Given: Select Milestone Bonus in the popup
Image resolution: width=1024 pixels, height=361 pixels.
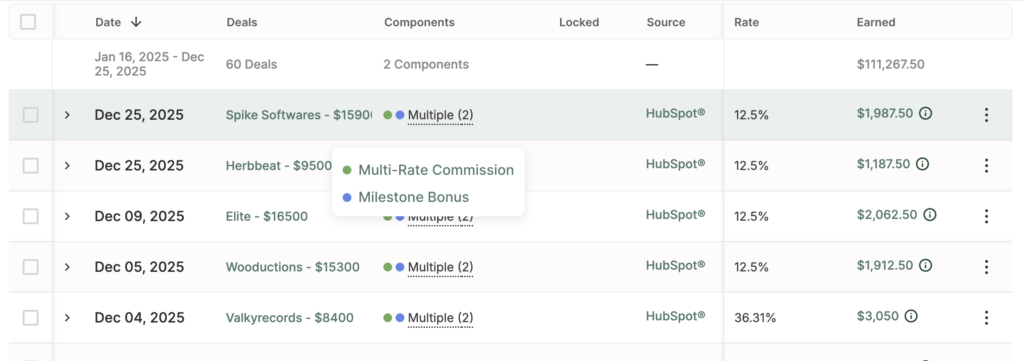Looking at the screenshot, I should click(x=413, y=197).
